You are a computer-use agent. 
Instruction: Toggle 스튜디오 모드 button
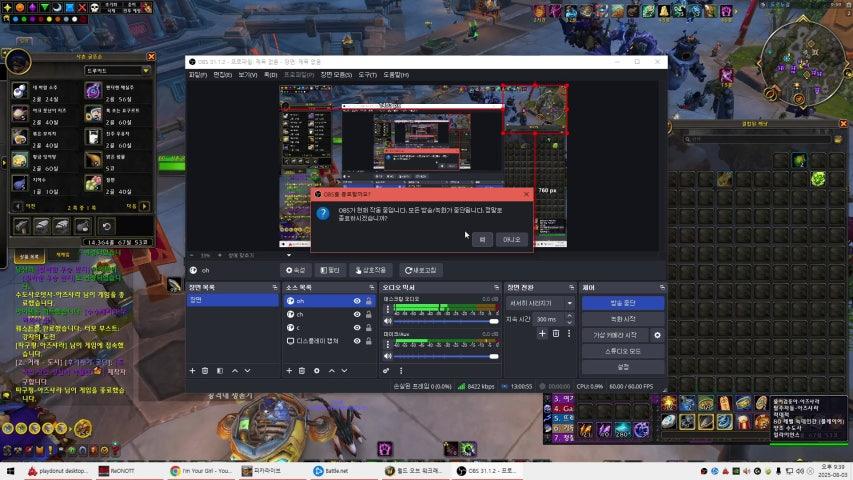pos(623,352)
